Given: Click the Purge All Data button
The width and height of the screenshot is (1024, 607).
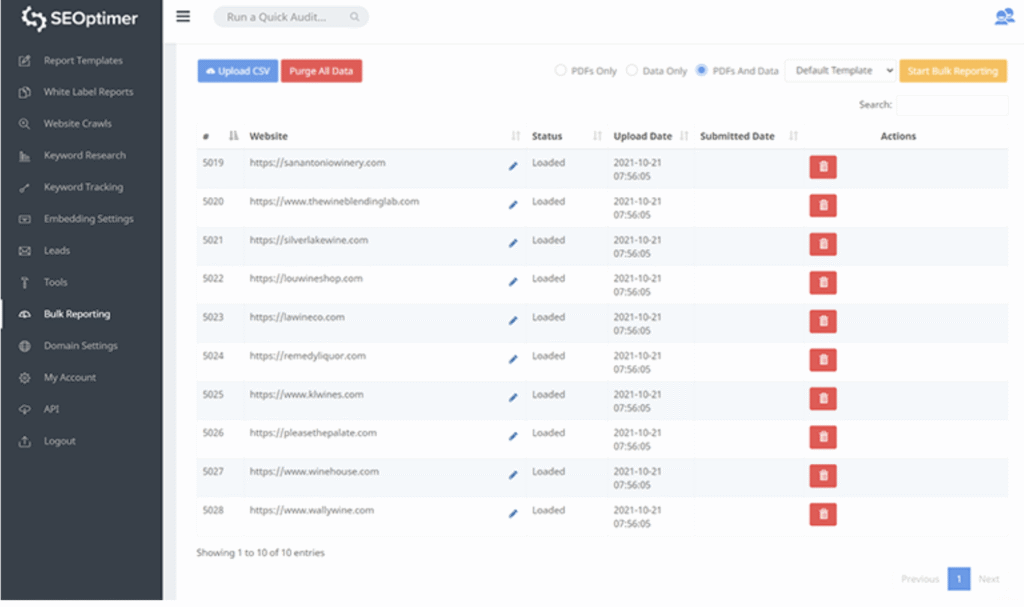Looking at the screenshot, I should click(x=321, y=71).
